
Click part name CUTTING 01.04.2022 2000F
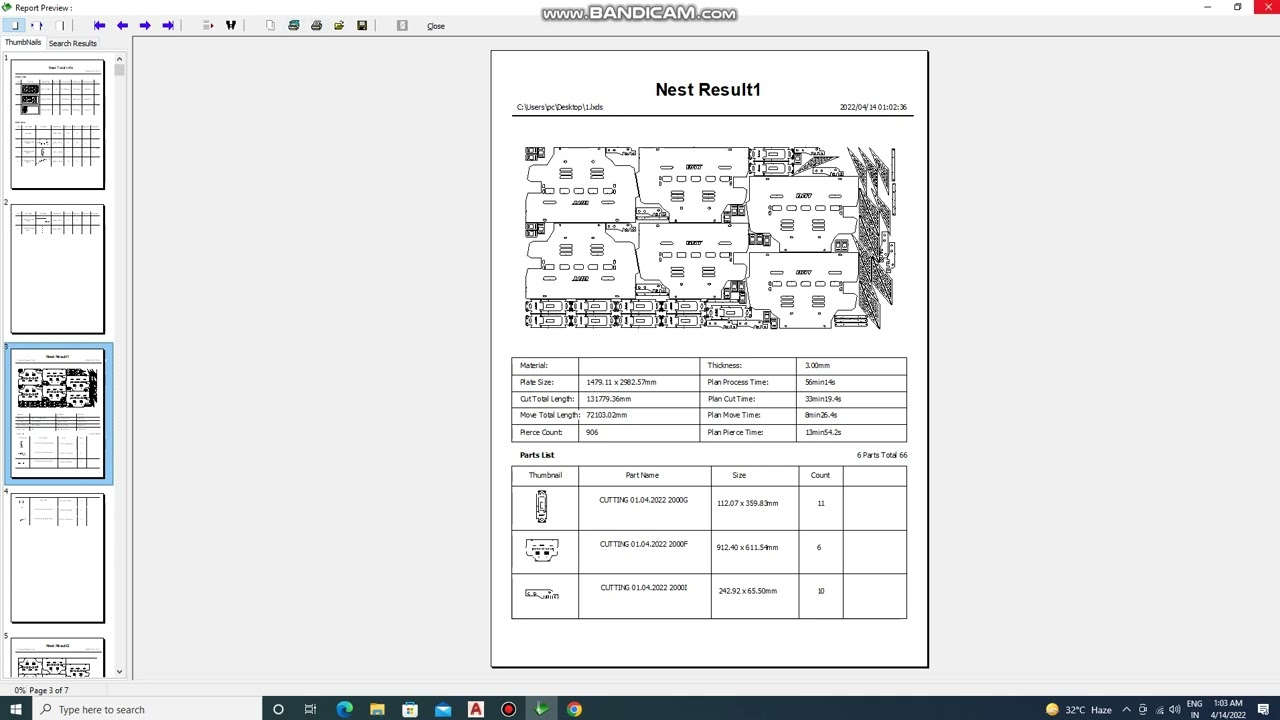643,544
